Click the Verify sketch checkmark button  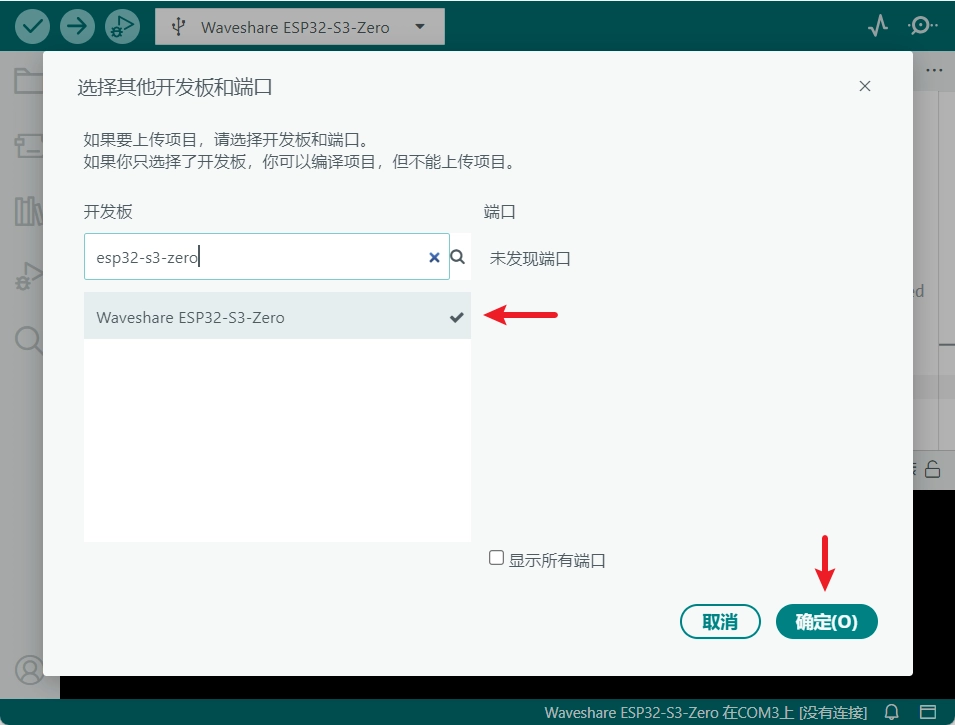(32, 26)
